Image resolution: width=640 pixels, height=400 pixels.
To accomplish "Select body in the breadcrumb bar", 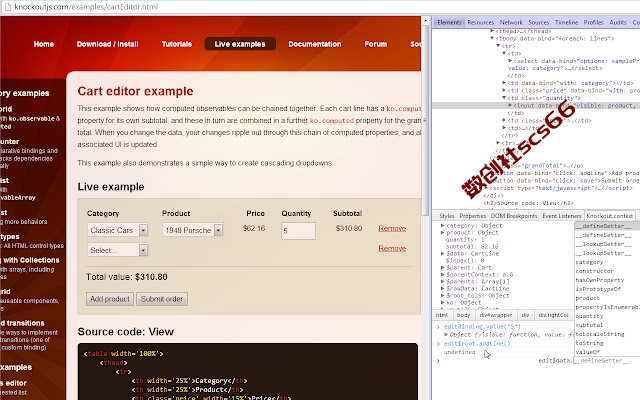I will tap(463, 315).
